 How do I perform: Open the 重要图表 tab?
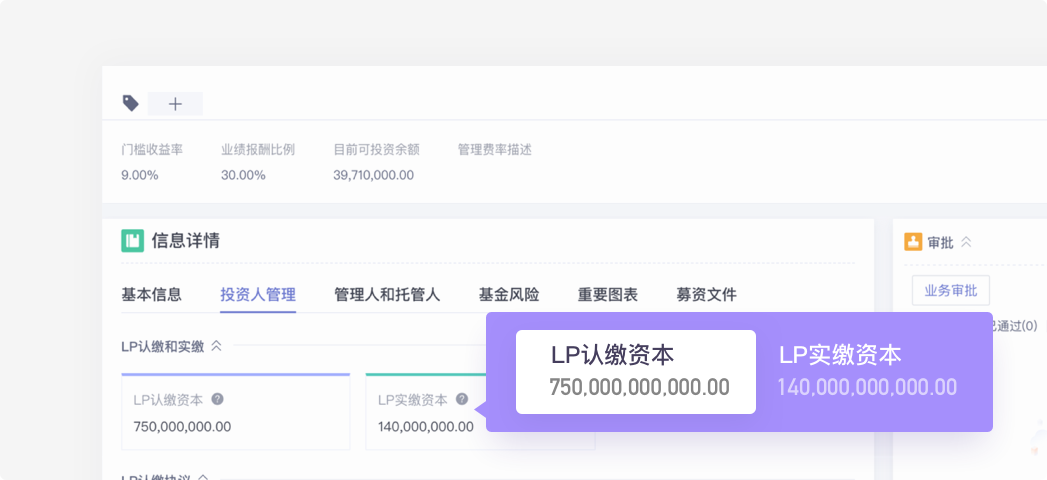(x=608, y=294)
